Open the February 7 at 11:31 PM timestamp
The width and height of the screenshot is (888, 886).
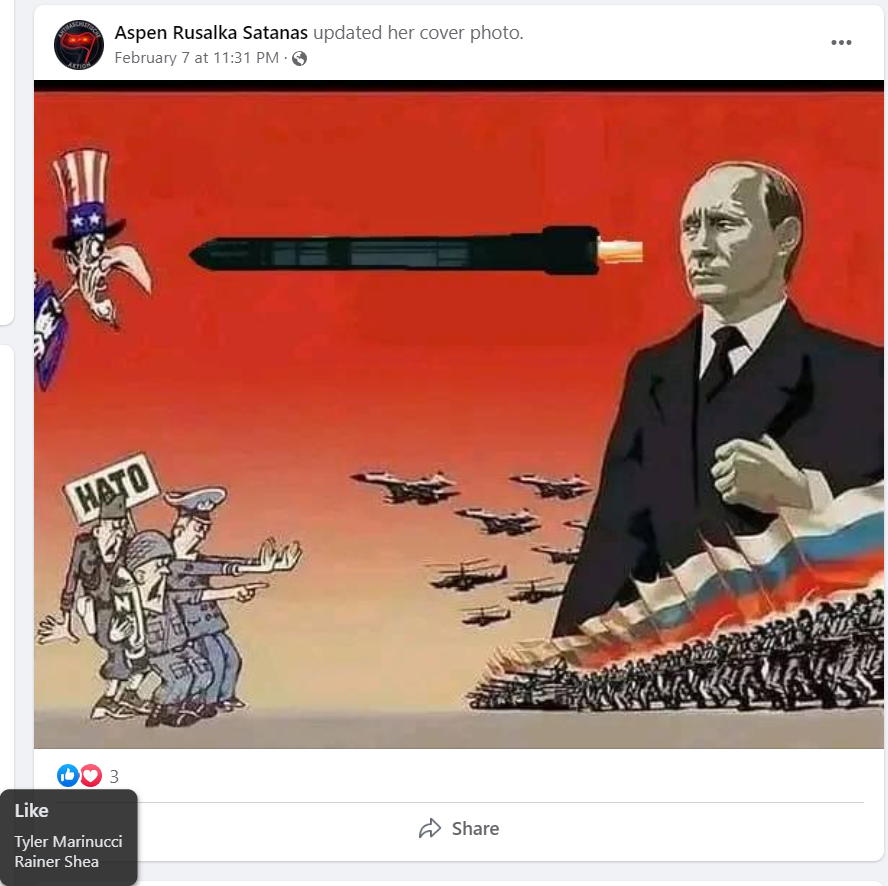[x=197, y=58]
